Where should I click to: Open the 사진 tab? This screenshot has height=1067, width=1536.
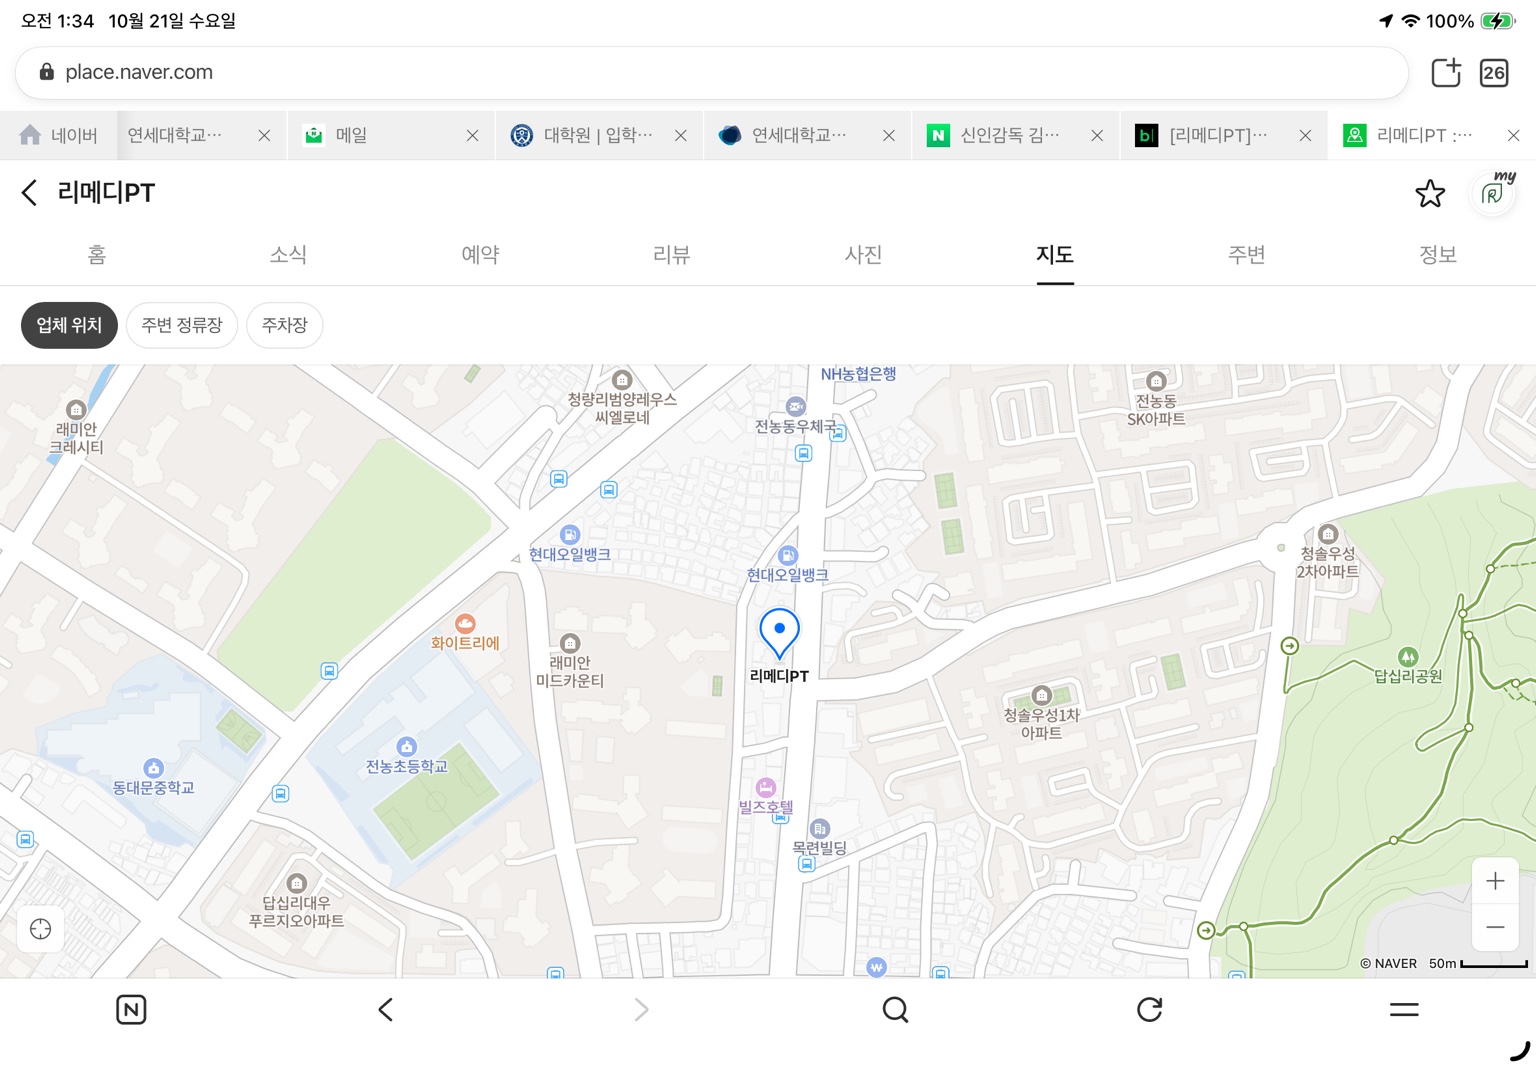click(x=864, y=255)
